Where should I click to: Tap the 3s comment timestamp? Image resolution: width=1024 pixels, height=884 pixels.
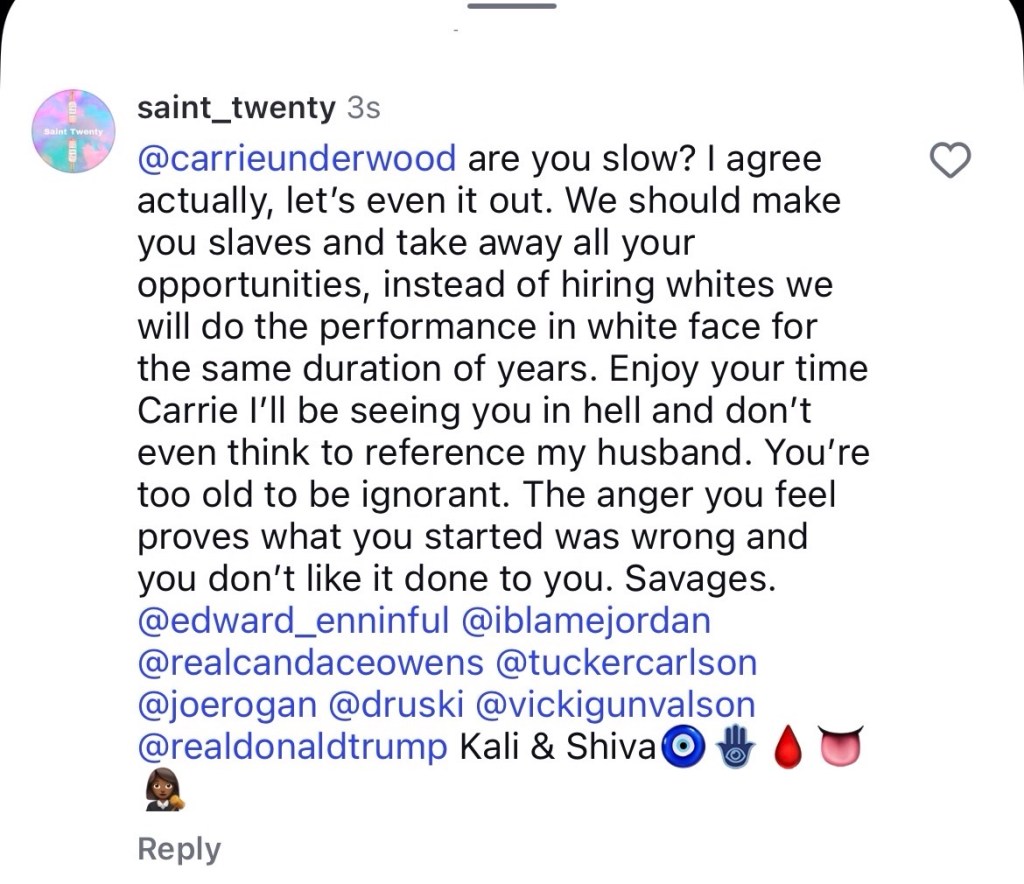pyautogui.click(x=362, y=108)
